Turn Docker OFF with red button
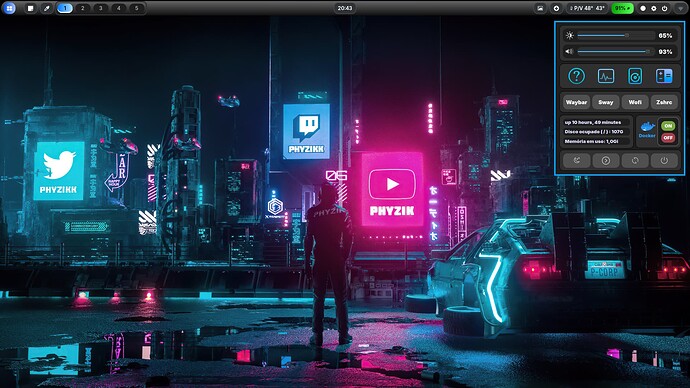690x388 pixels. click(668, 138)
